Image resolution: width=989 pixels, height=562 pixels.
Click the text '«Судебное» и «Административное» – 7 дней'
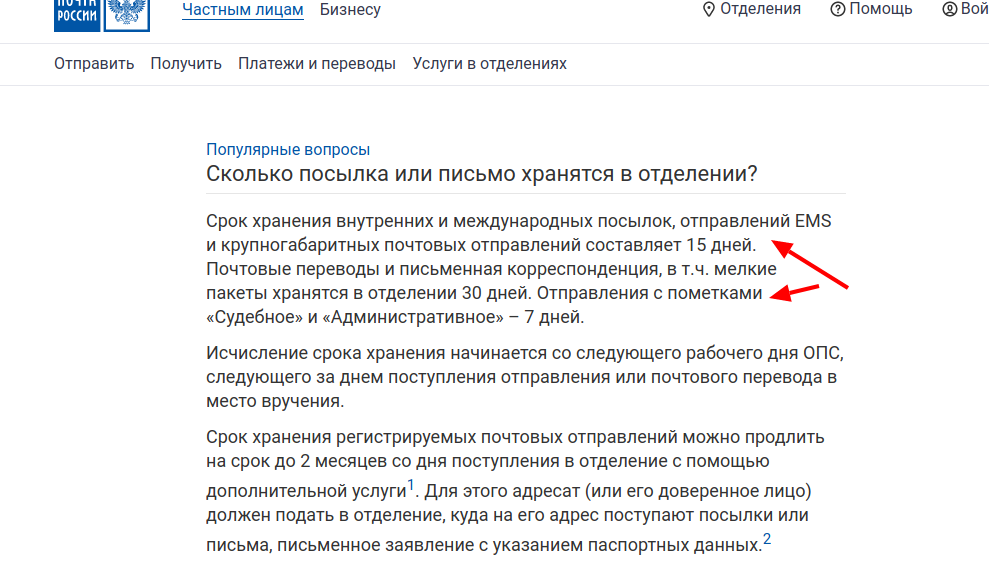[x=395, y=317]
